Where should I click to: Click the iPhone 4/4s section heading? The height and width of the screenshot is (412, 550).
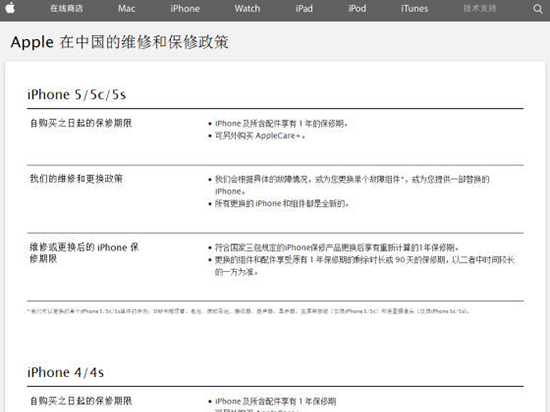[66, 372]
